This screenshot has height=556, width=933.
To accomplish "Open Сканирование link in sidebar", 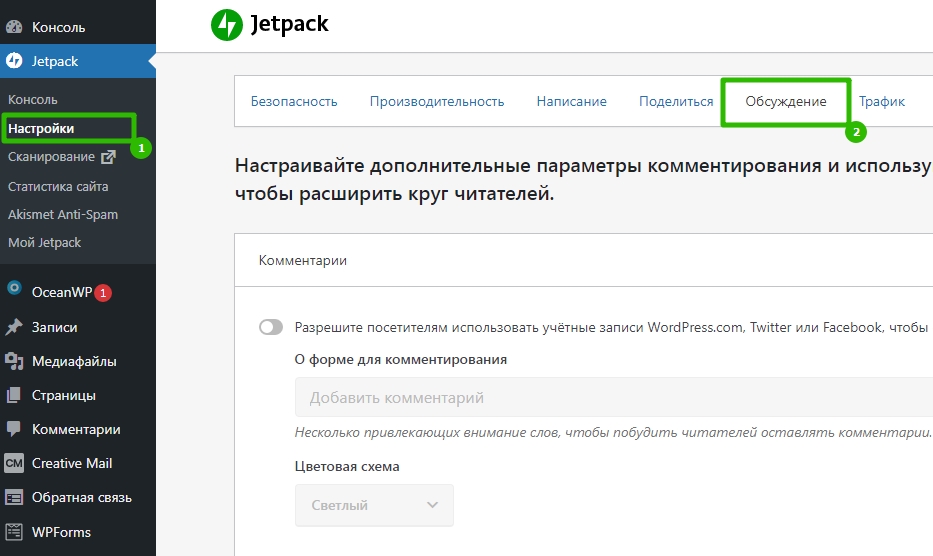I will click(51, 157).
